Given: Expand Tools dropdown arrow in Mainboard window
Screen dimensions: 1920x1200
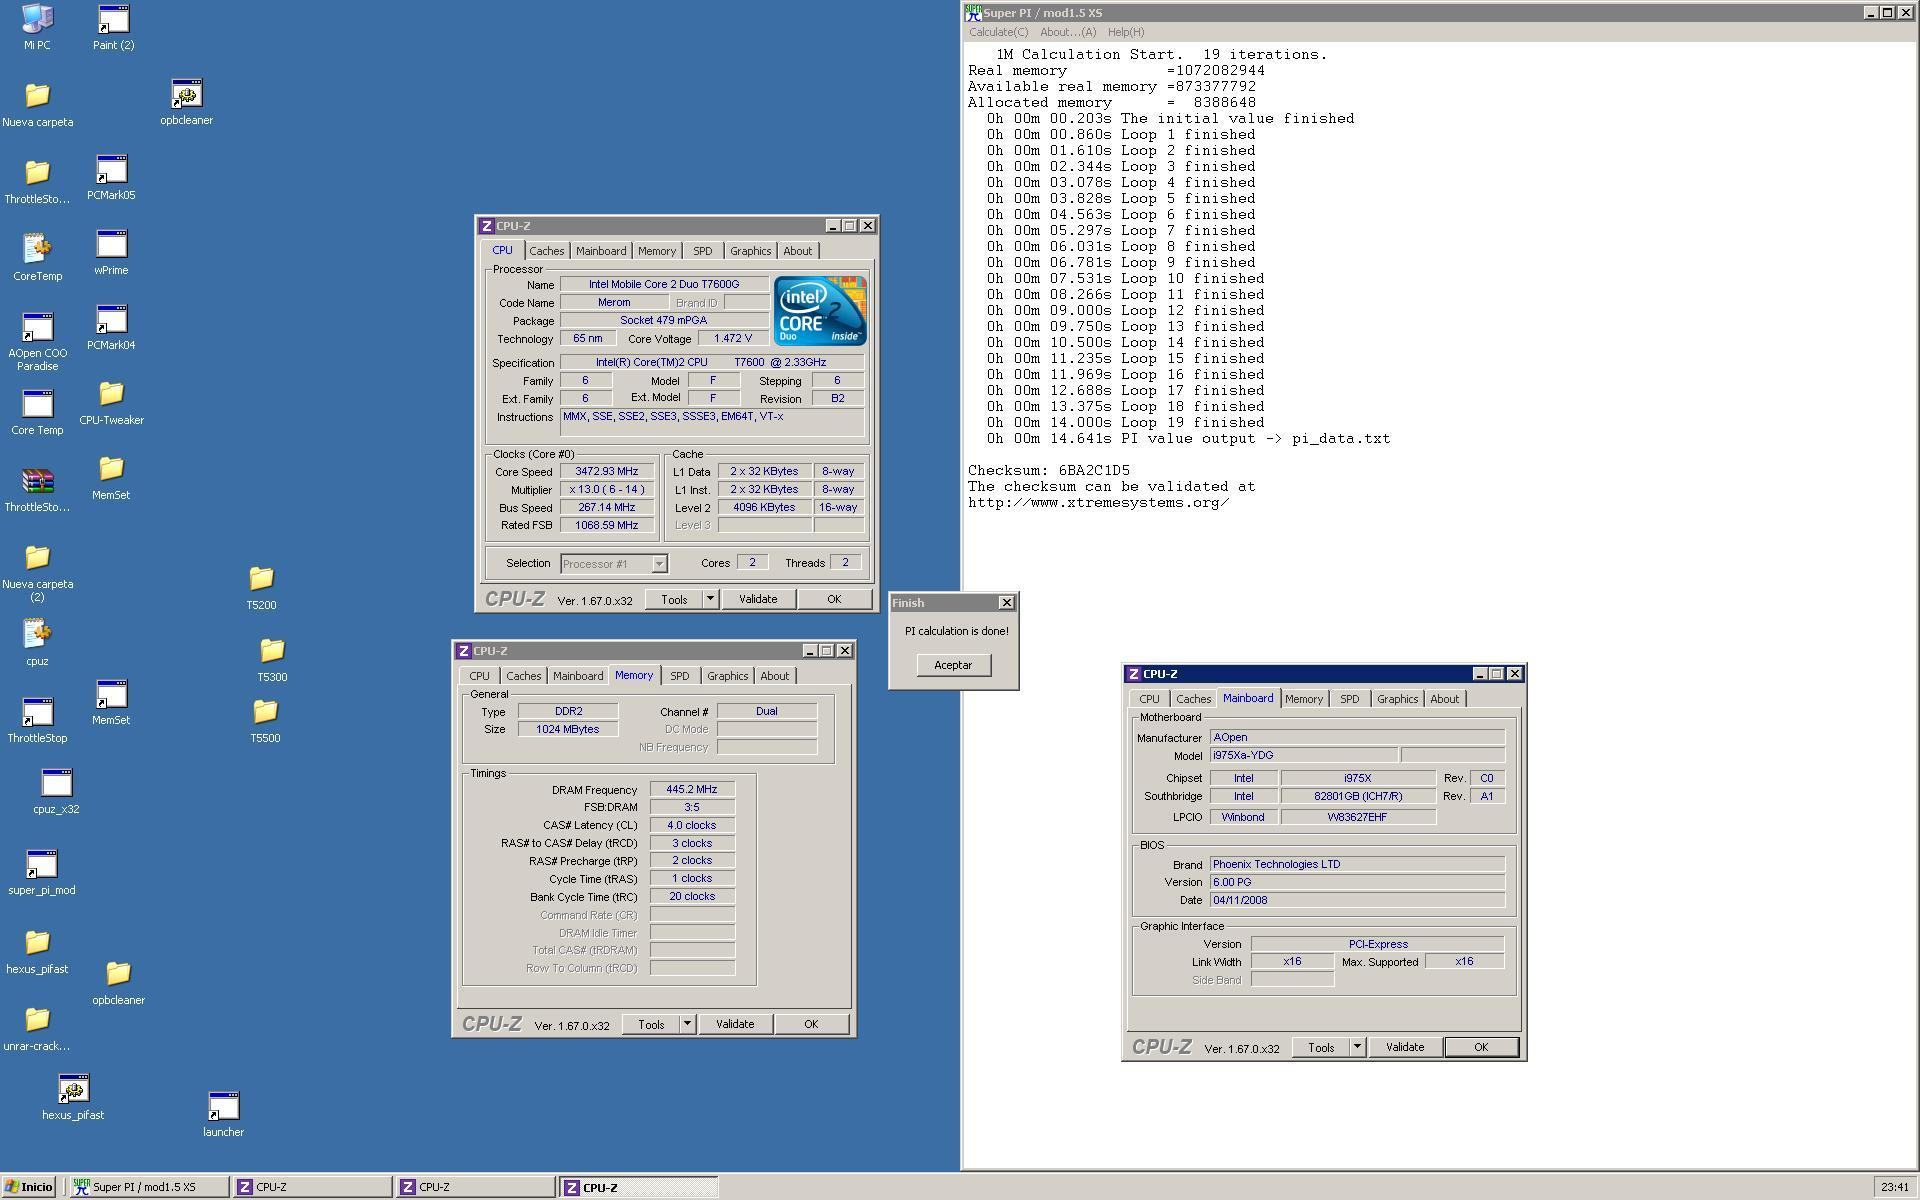Looking at the screenshot, I should coord(1357,1047).
